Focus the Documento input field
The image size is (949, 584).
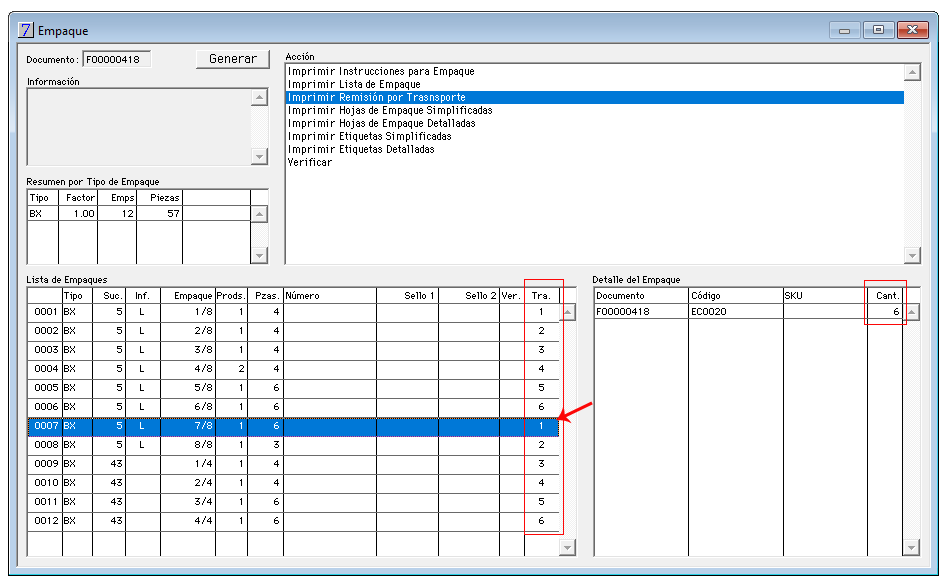pyautogui.click(x=116, y=59)
